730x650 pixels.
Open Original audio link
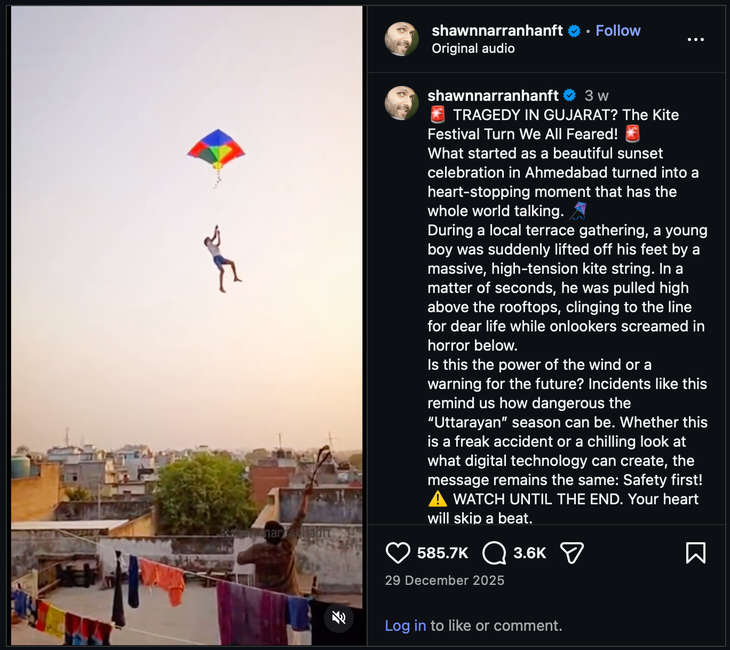click(473, 48)
